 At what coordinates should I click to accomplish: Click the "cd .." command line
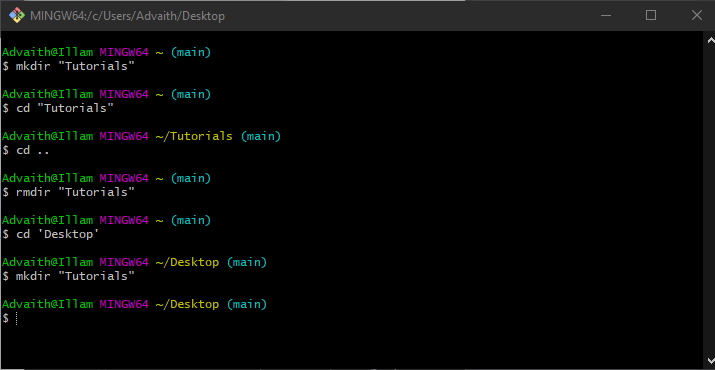point(26,150)
